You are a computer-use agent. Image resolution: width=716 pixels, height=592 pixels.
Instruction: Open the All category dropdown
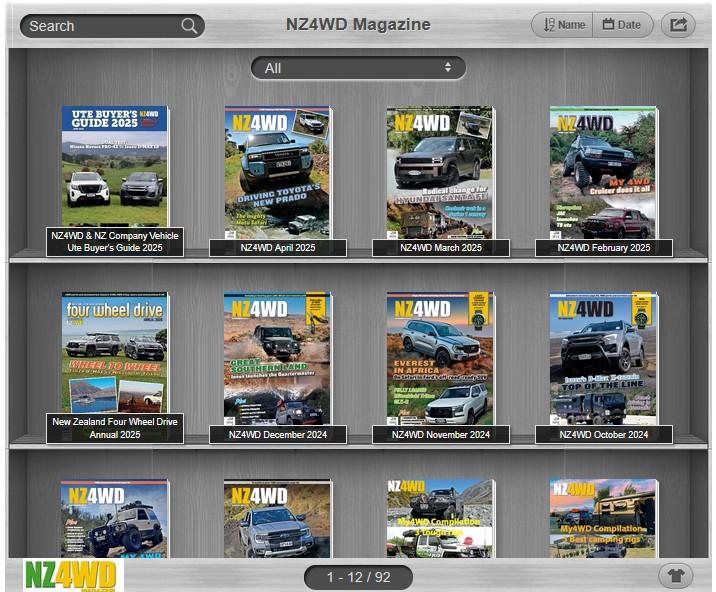(x=358, y=68)
